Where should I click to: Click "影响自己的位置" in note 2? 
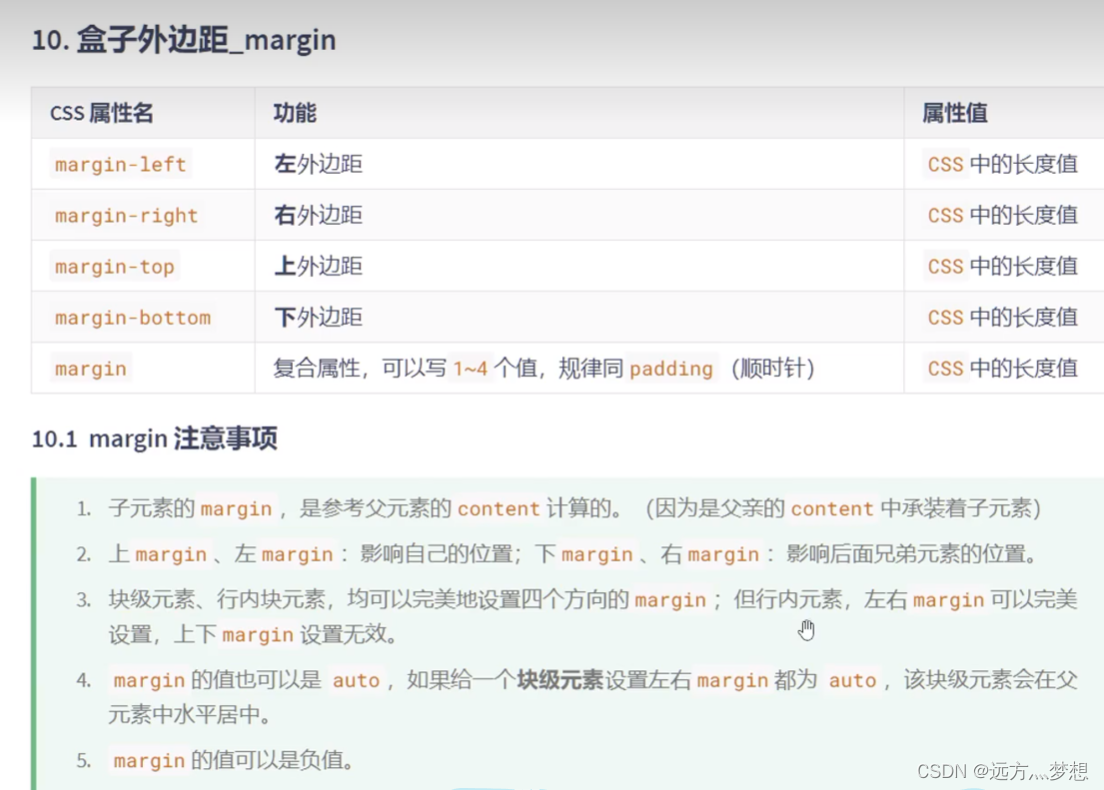pyautogui.click(x=437, y=554)
